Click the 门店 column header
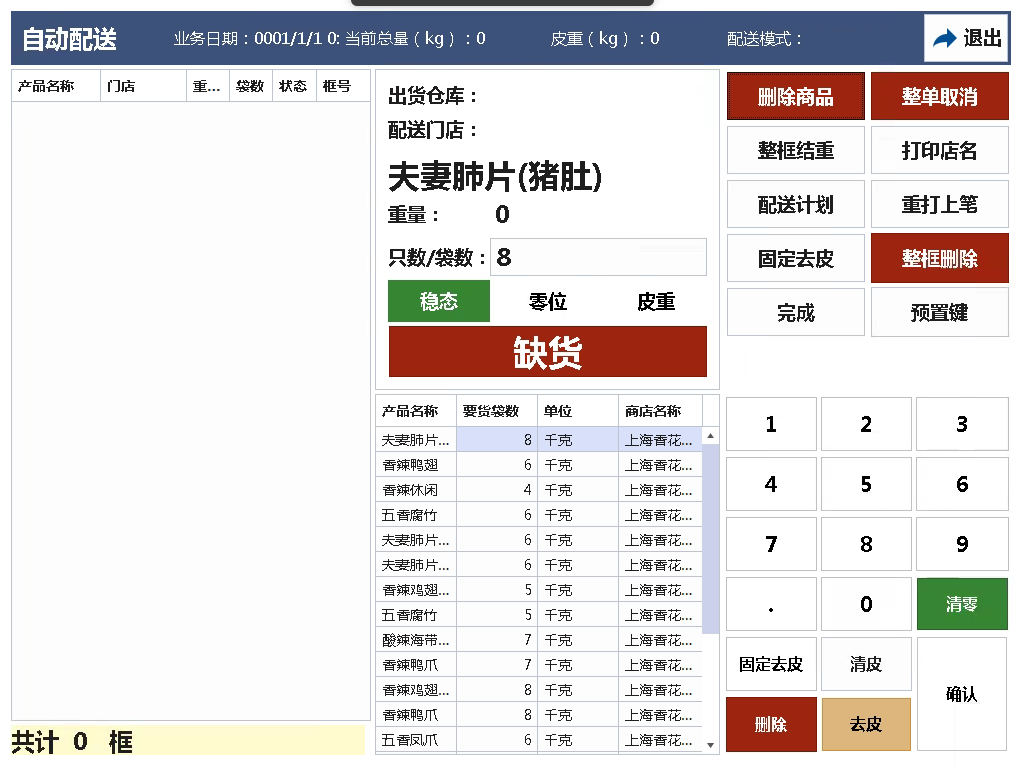The height and width of the screenshot is (767, 1023). point(143,87)
